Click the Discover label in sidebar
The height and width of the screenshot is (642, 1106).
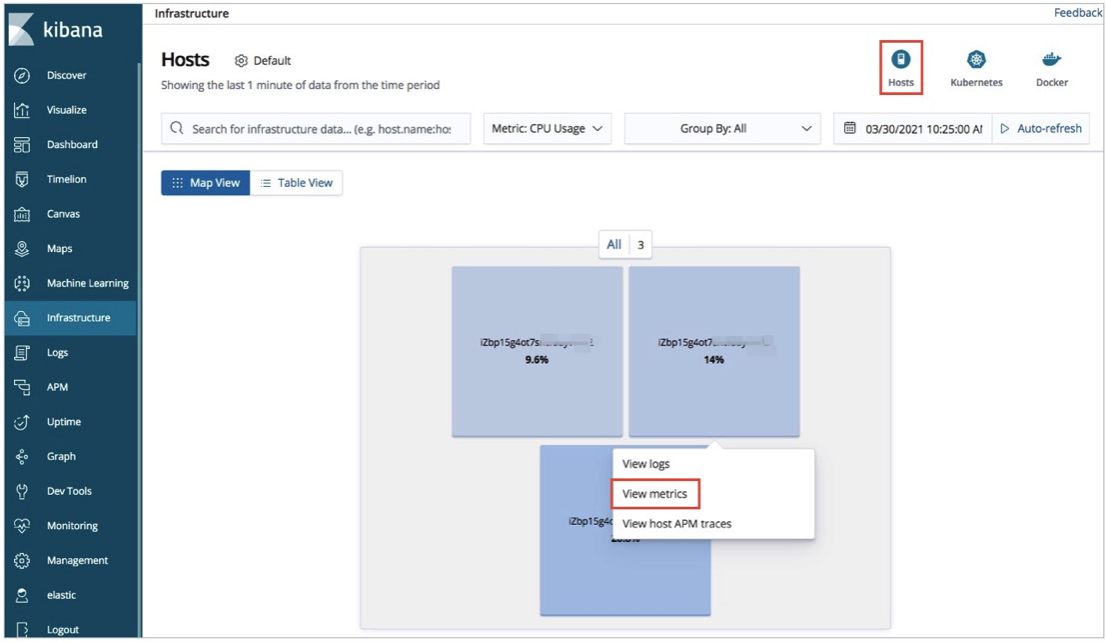67,75
